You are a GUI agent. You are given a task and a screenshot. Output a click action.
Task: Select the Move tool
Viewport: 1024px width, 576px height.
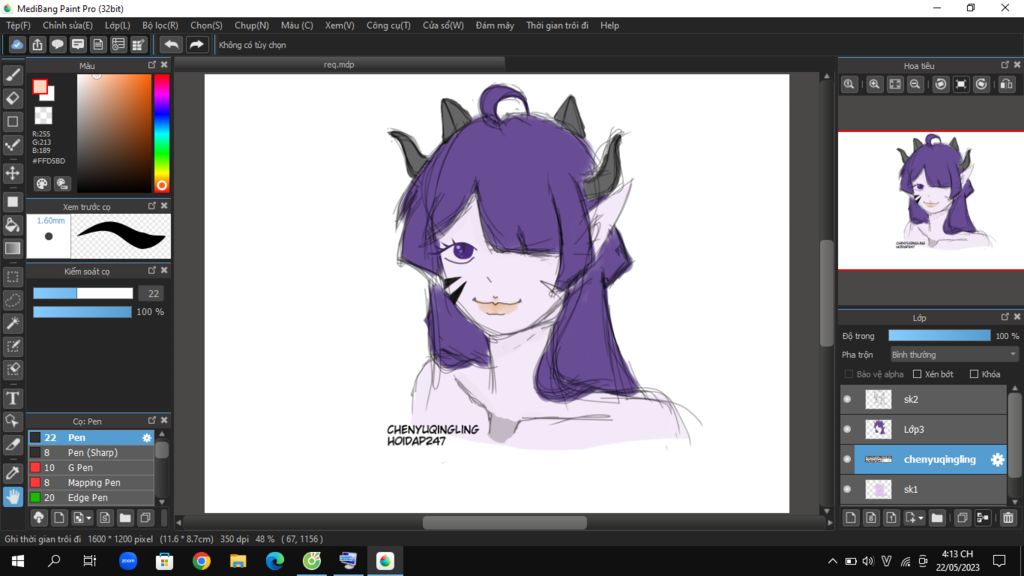click(x=13, y=173)
